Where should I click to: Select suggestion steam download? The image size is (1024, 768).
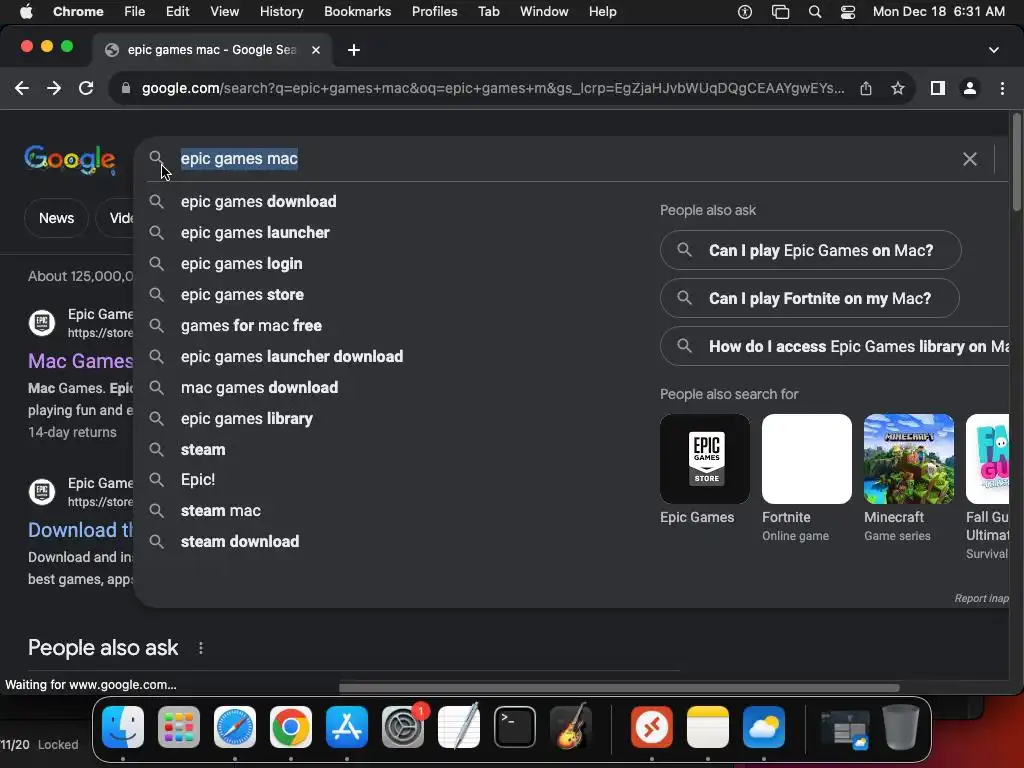click(240, 541)
